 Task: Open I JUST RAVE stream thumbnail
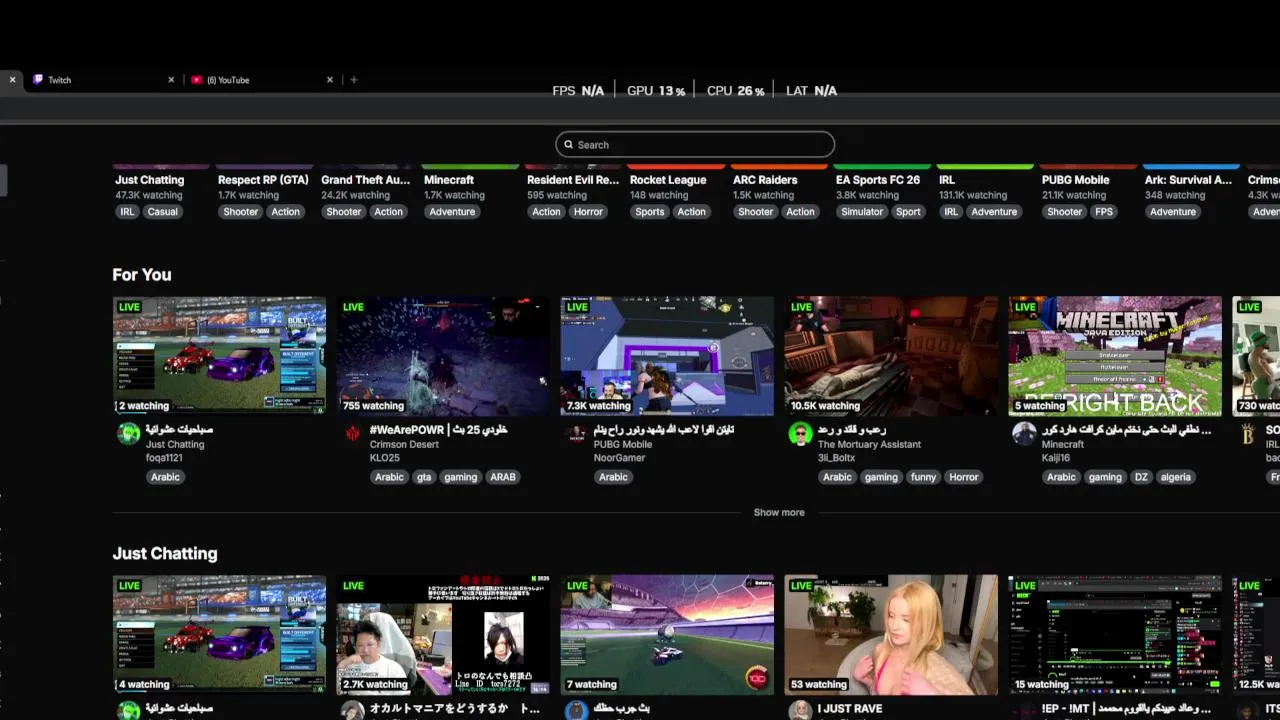891,635
